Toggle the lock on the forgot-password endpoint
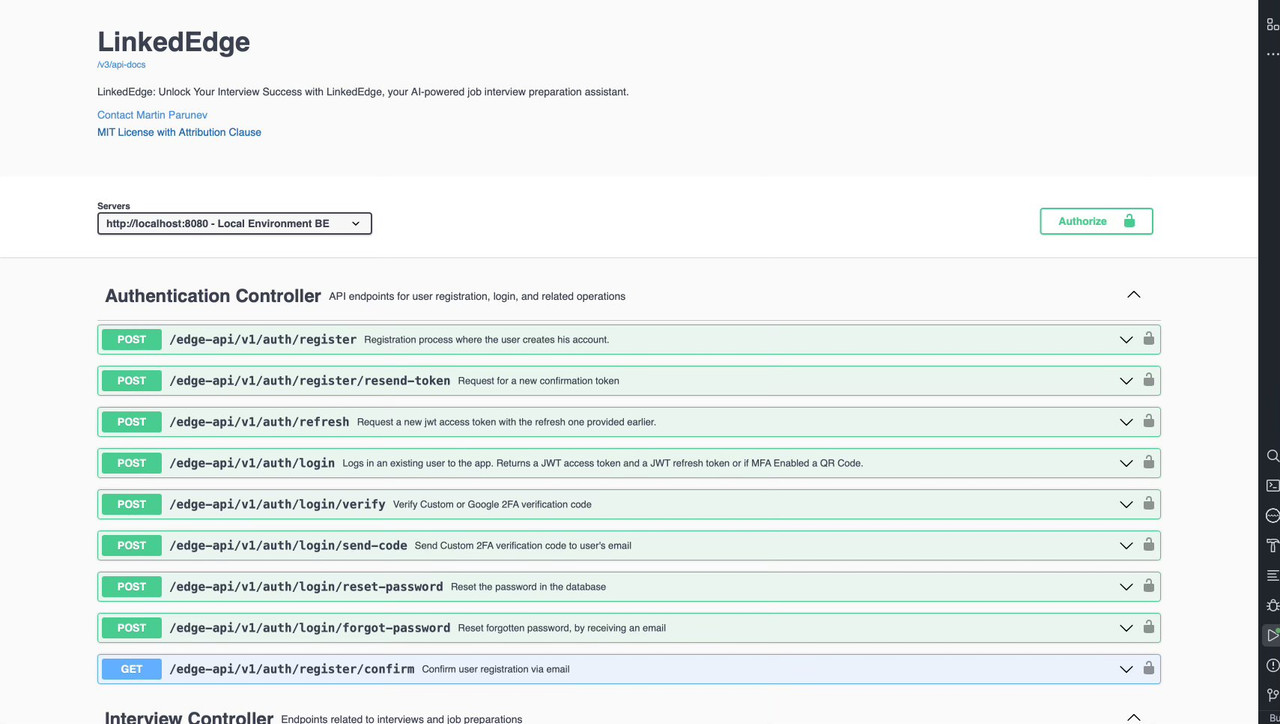Viewport: 1280px width, 724px height. click(x=1148, y=627)
